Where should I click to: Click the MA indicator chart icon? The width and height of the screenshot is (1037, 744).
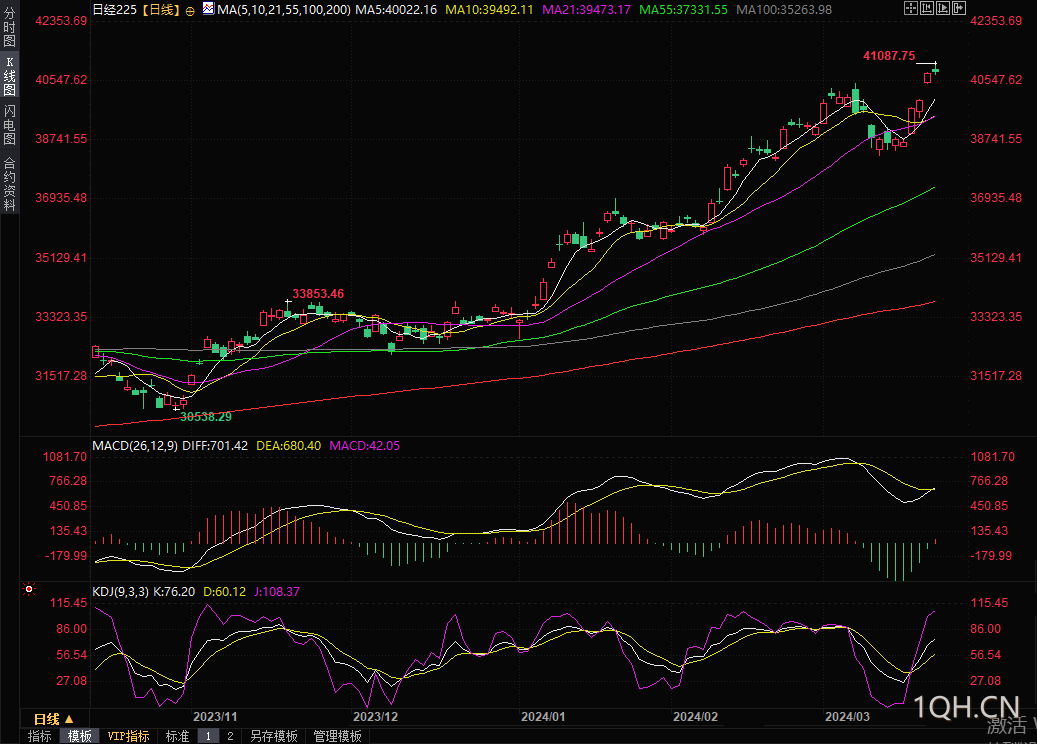click(x=207, y=8)
